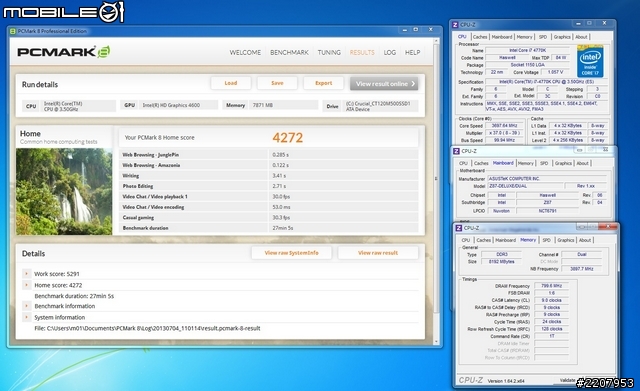This screenshot has width=640, height=391.
Task: Expand the Home score: 4272 row
Action: tap(26, 285)
